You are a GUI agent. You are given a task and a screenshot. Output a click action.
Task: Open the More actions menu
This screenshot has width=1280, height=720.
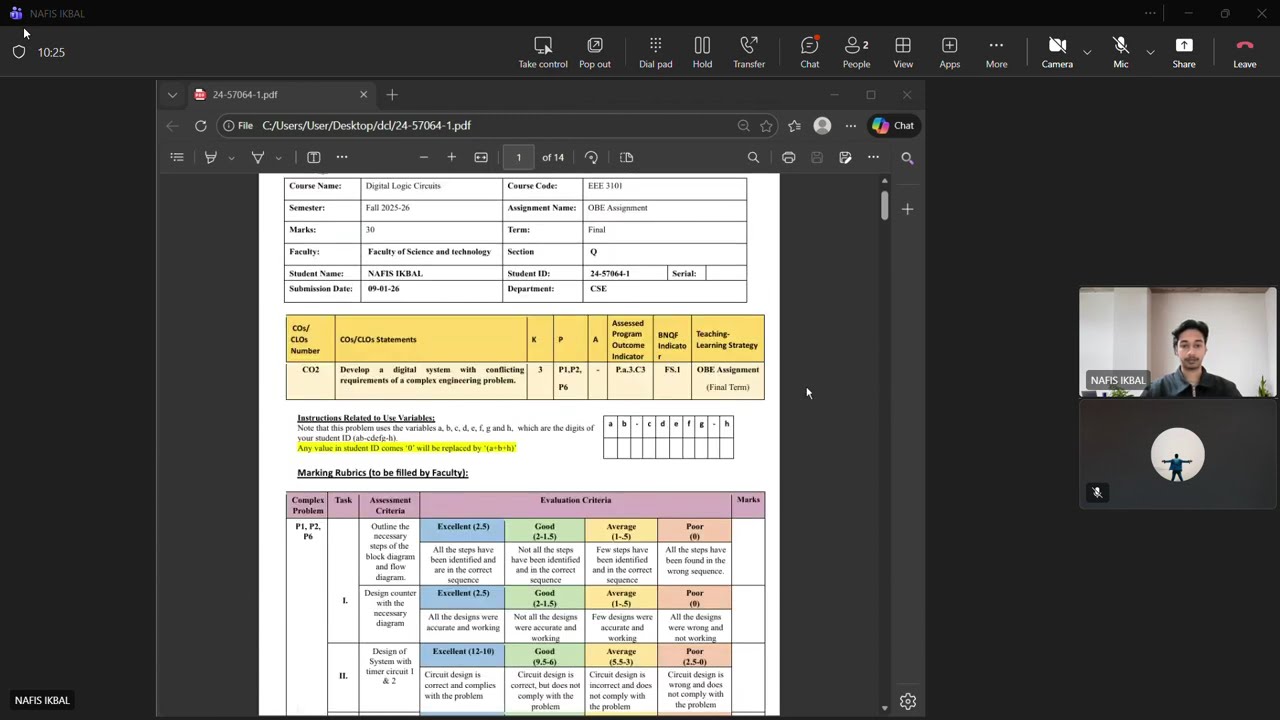click(x=996, y=53)
